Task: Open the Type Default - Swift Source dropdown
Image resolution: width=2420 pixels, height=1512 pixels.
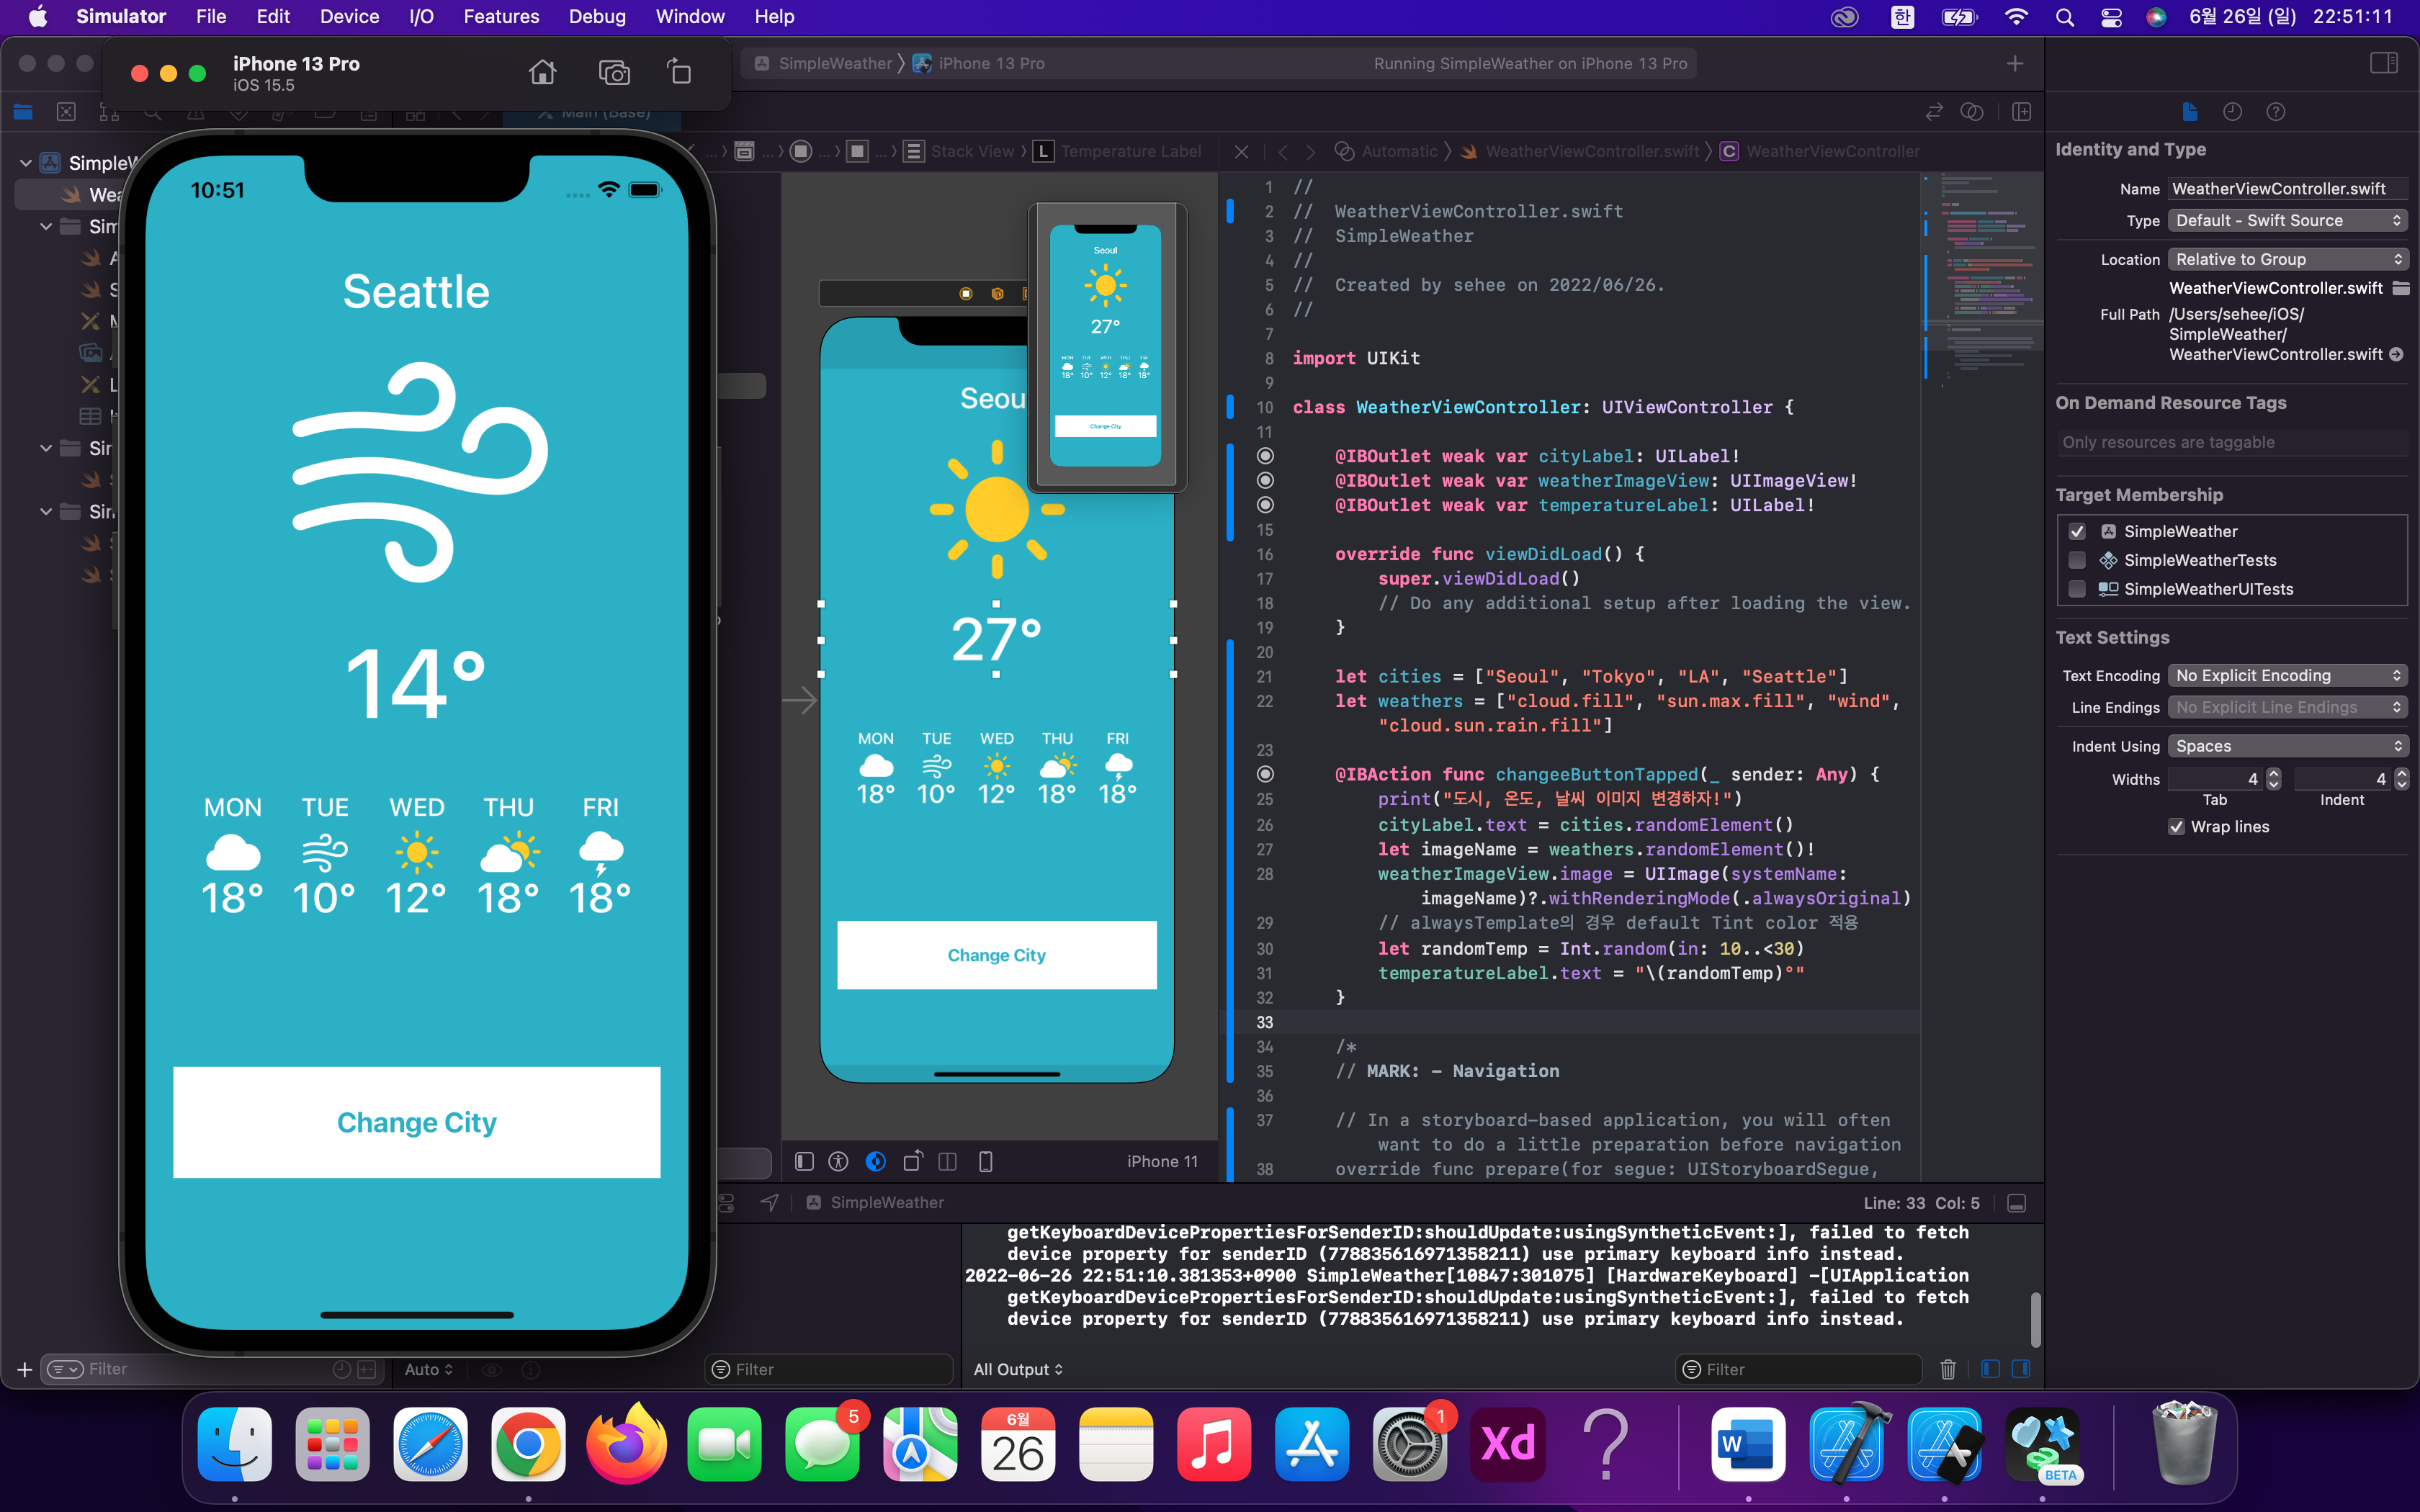Action: [x=2286, y=220]
